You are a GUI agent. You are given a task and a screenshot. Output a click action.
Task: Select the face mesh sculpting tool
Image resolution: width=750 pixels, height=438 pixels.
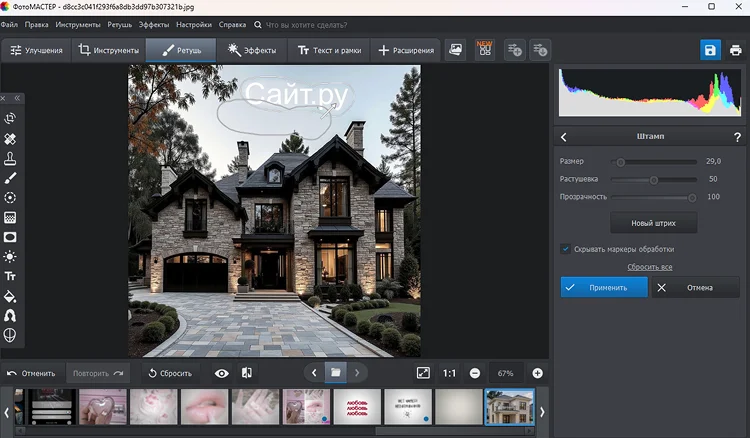coord(10,336)
